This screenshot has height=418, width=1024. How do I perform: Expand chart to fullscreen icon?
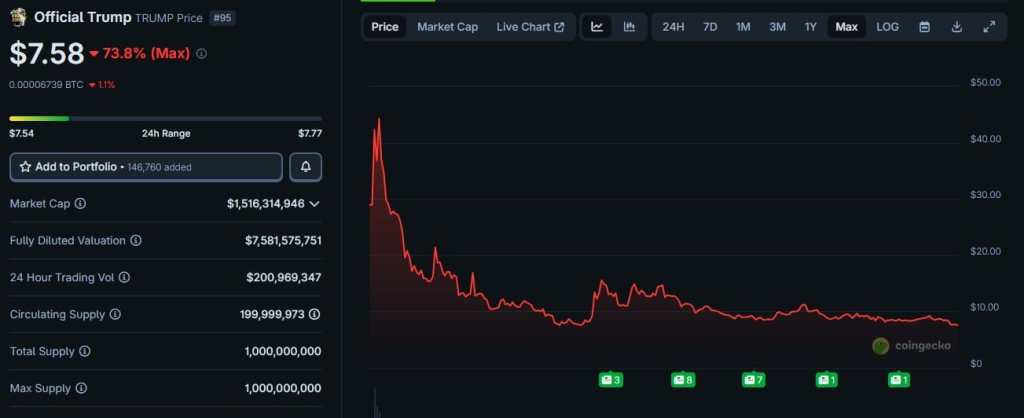coord(989,27)
